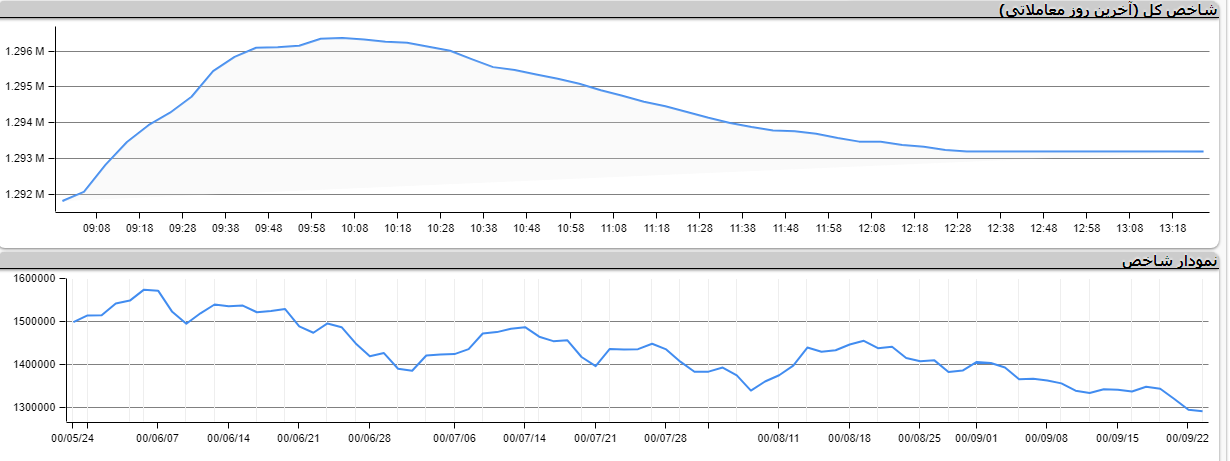Click the 1.292 M y-axis label
This screenshot has height=461, width=1230.
pyautogui.click(x=25, y=194)
